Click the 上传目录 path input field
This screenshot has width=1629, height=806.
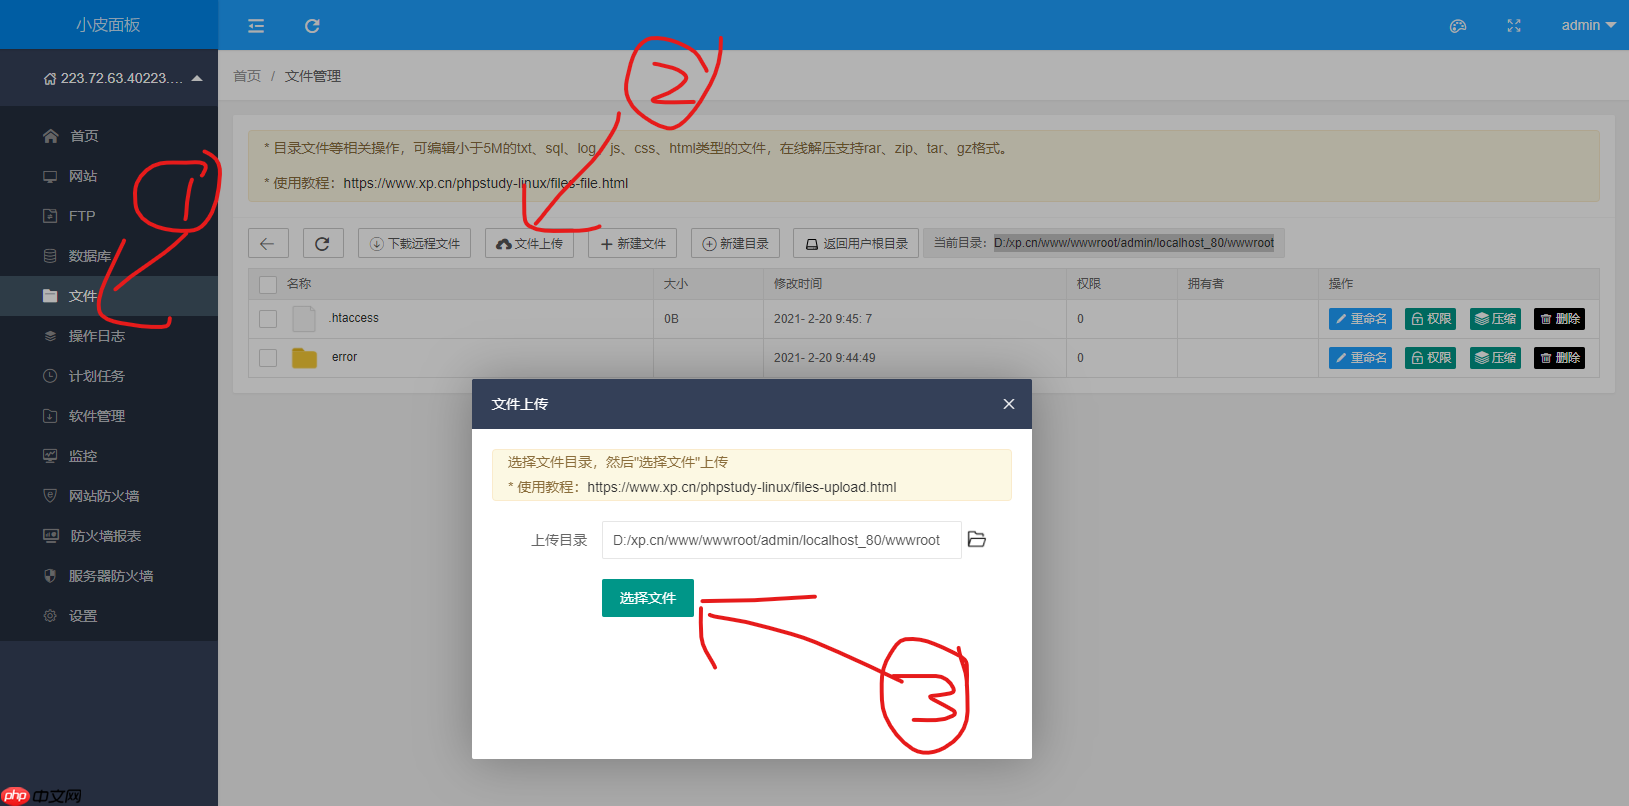click(781, 540)
